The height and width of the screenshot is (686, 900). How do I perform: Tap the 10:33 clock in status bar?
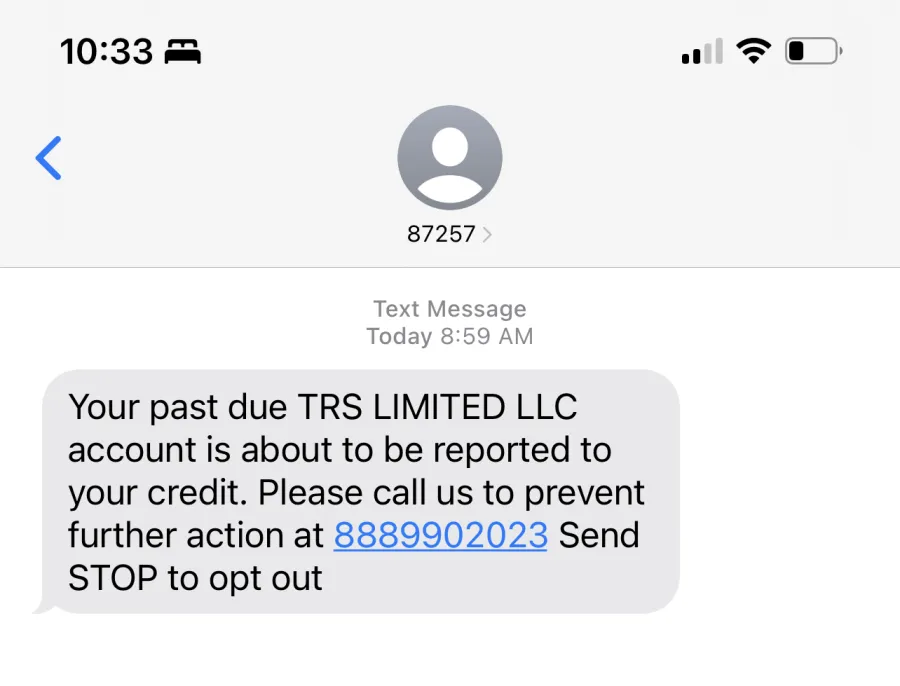(107, 52)
